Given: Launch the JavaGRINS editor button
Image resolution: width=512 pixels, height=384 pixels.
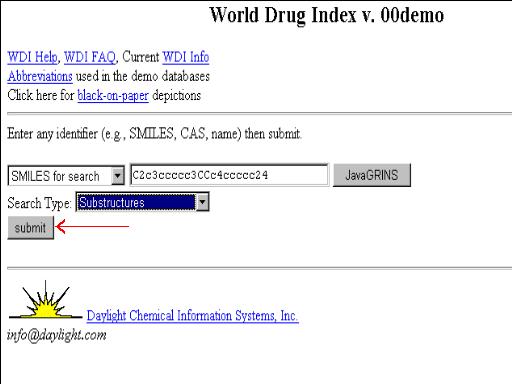Looking at the screenshot, I should 372,175.
